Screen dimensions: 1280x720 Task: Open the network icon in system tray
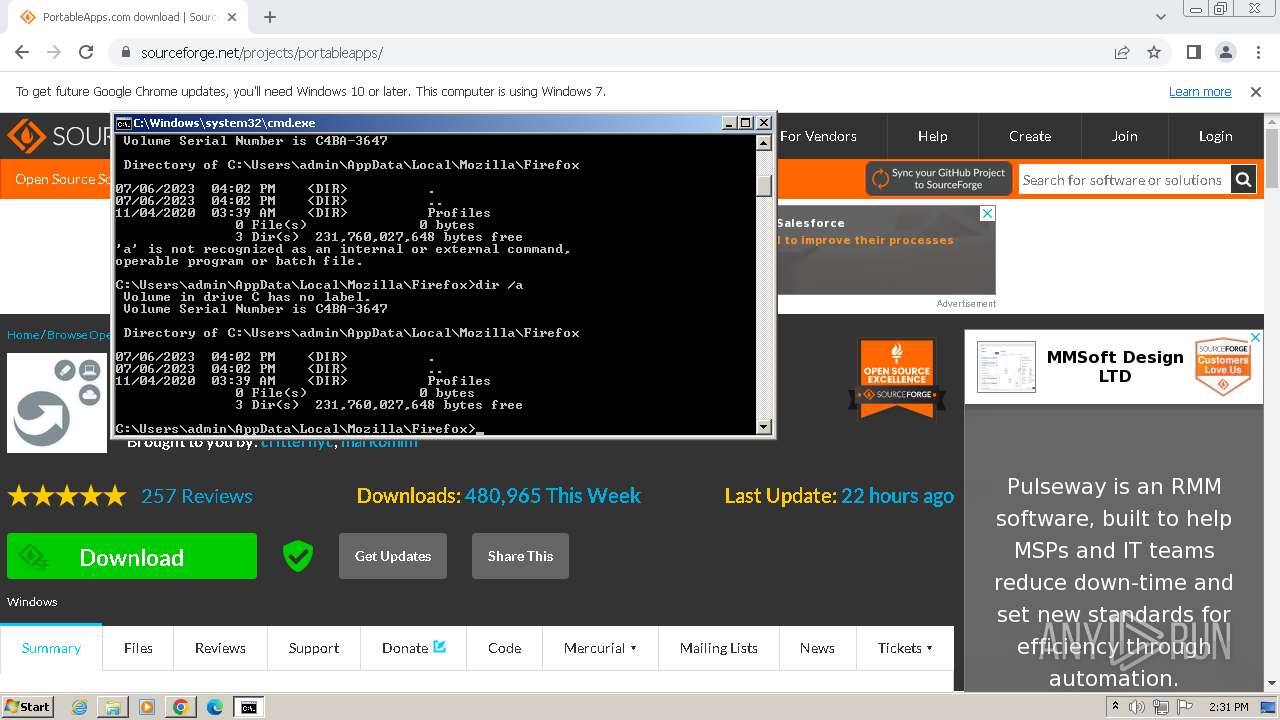tap(1161, 707)
